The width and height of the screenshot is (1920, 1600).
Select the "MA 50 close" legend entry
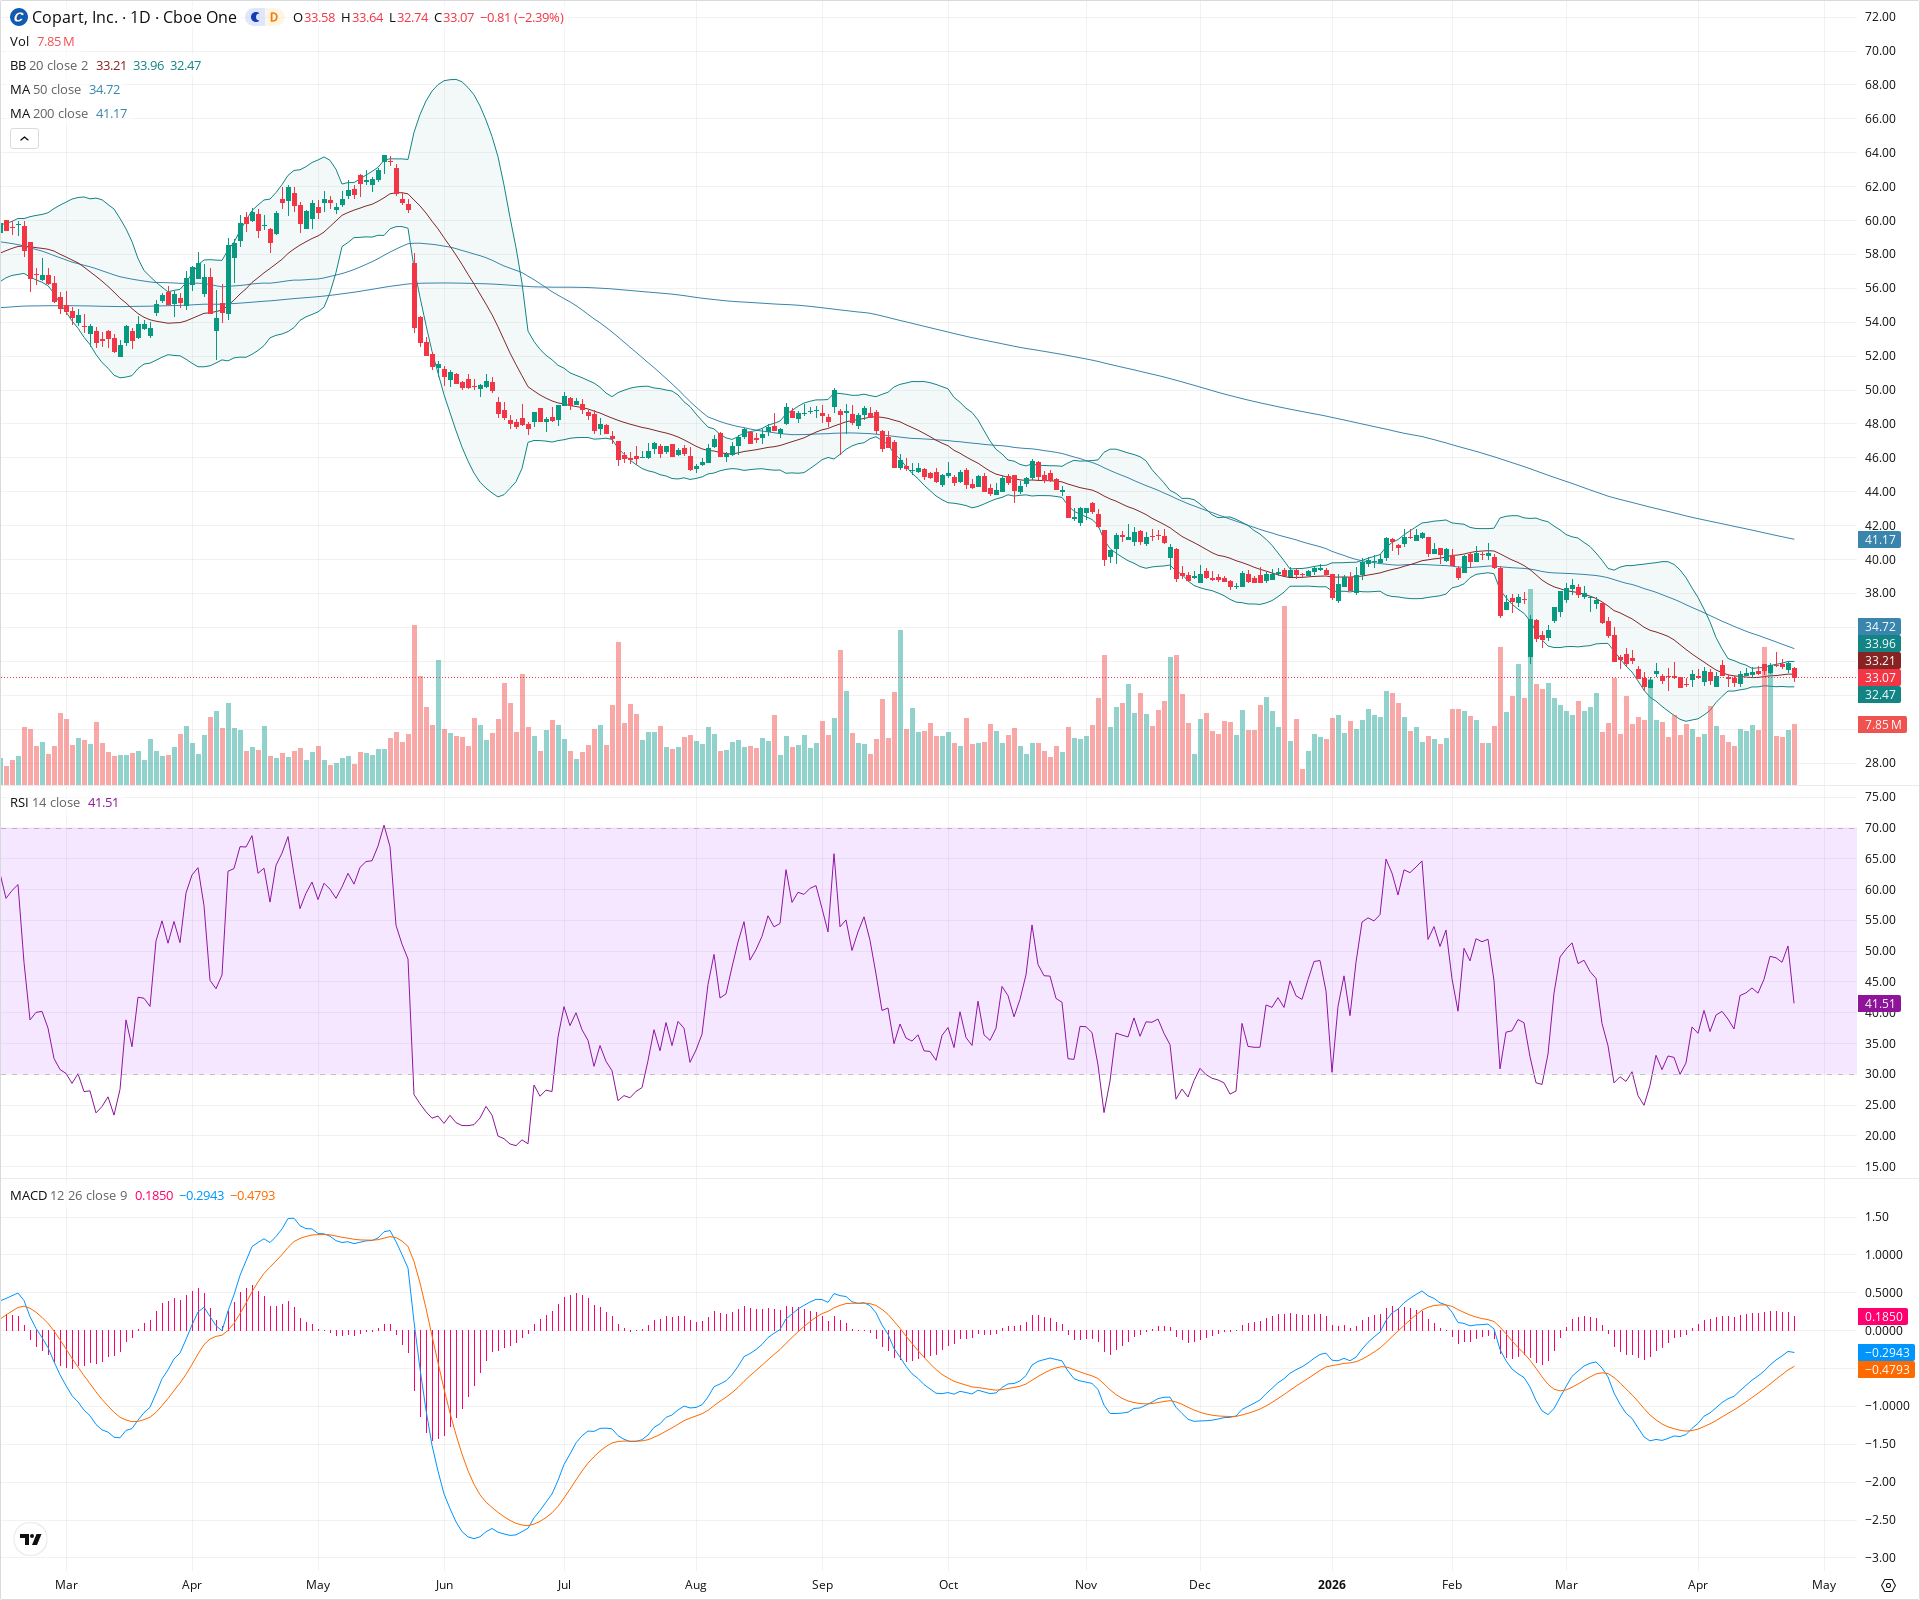44,89
